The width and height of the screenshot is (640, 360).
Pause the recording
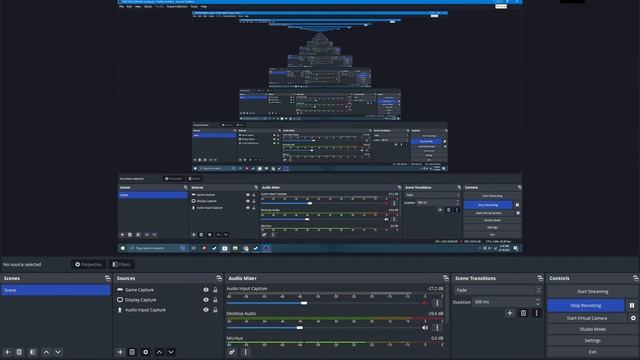coord(632,305)
